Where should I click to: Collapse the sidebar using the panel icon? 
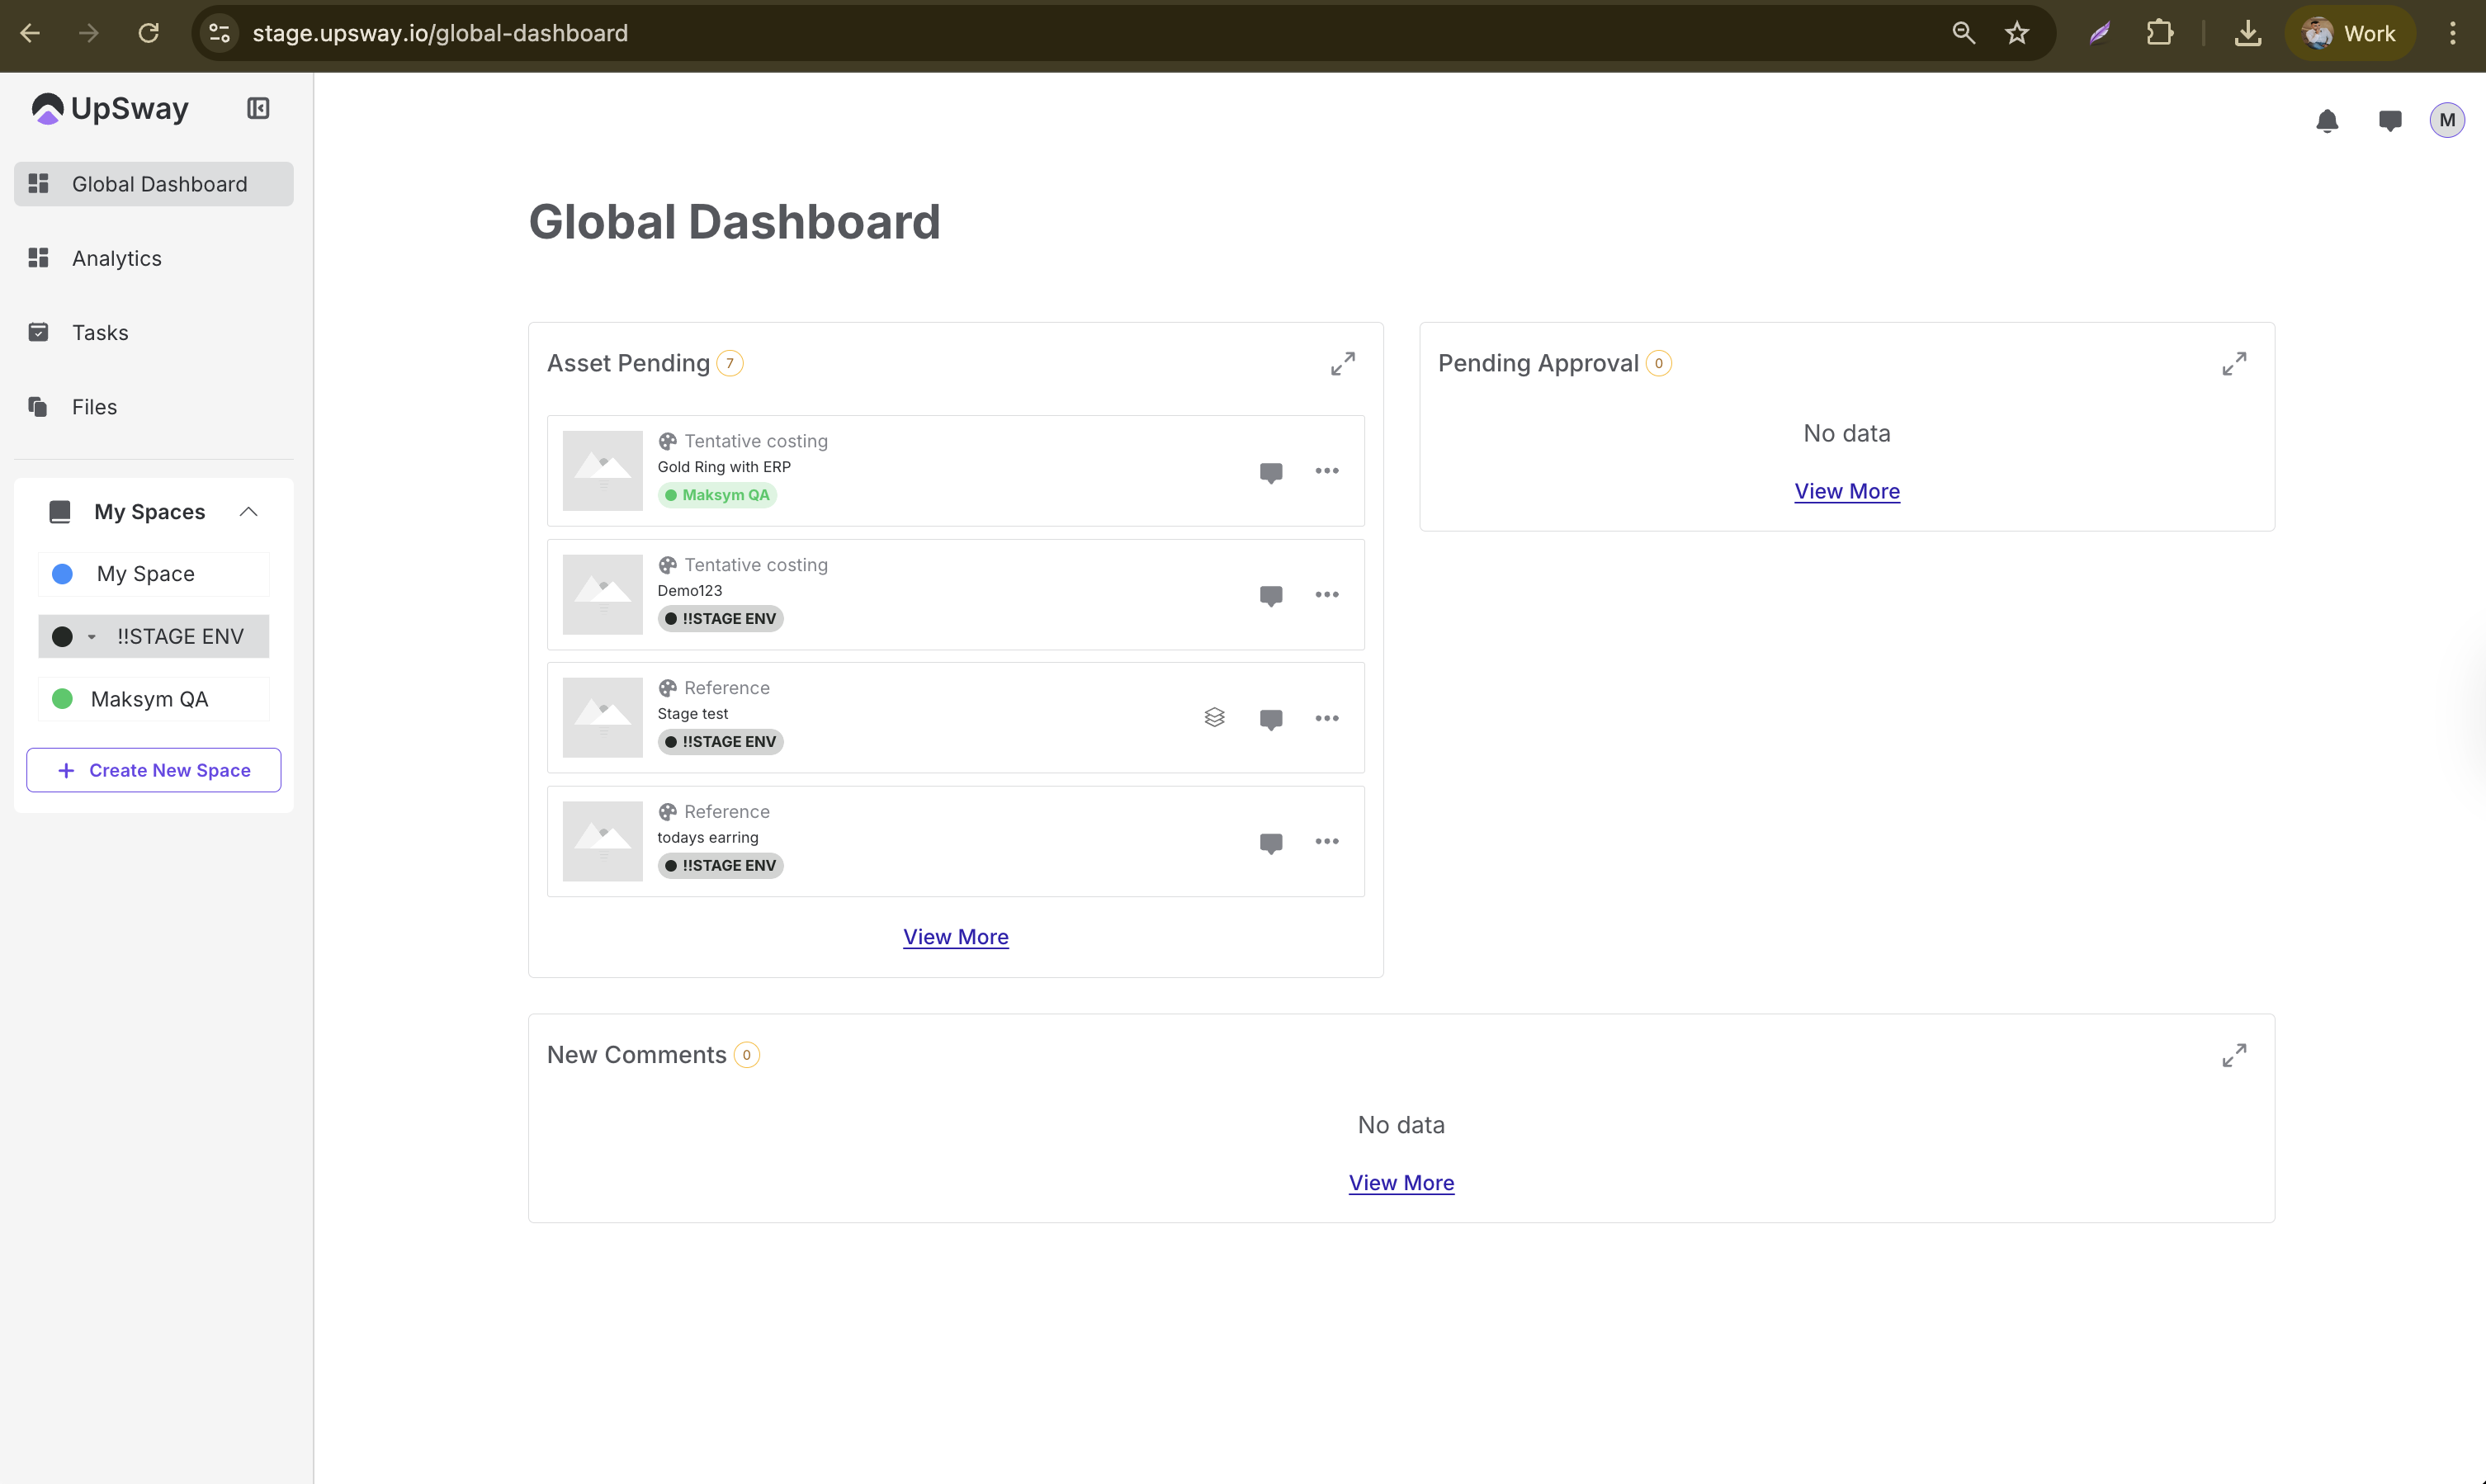[258, 108]
